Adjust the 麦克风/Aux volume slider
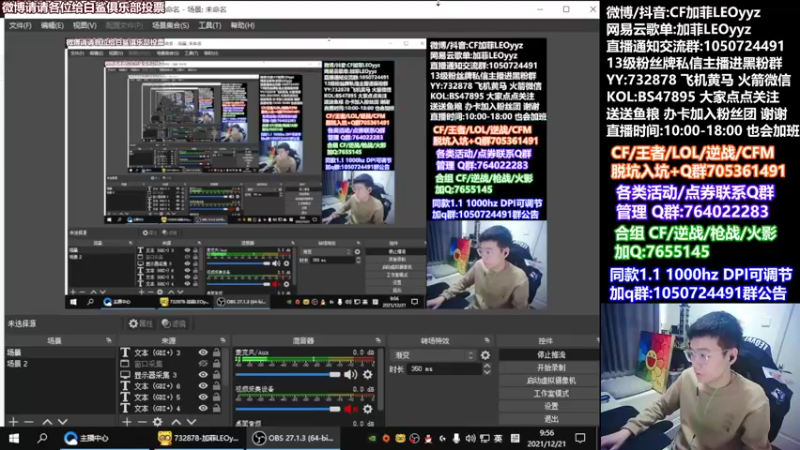This screenshot has width=800, height=450. pos(288,374)
